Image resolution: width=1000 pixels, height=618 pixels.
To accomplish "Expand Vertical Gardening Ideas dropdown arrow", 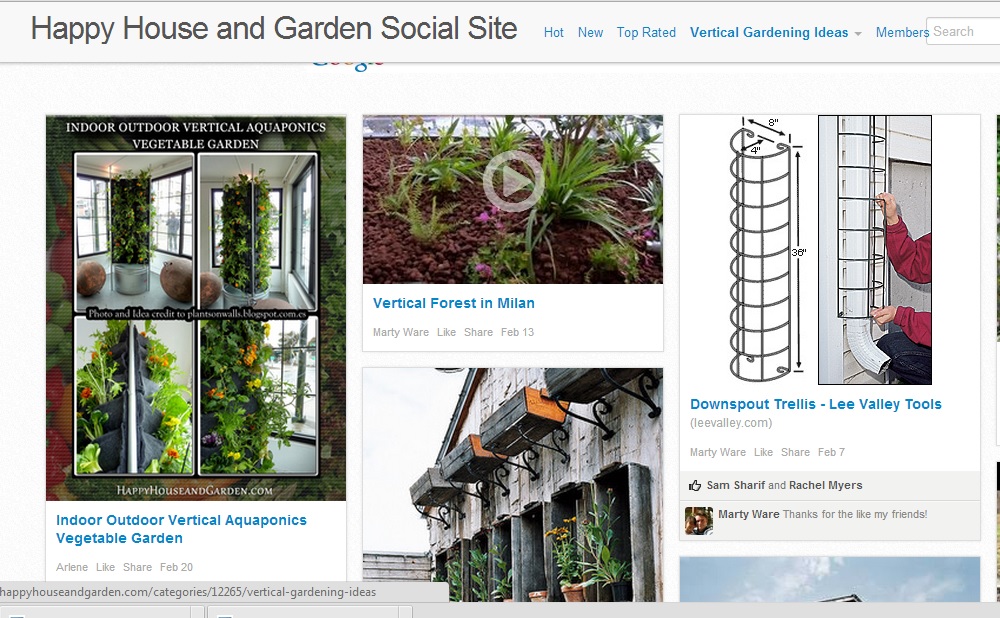I will coord(858,34).
